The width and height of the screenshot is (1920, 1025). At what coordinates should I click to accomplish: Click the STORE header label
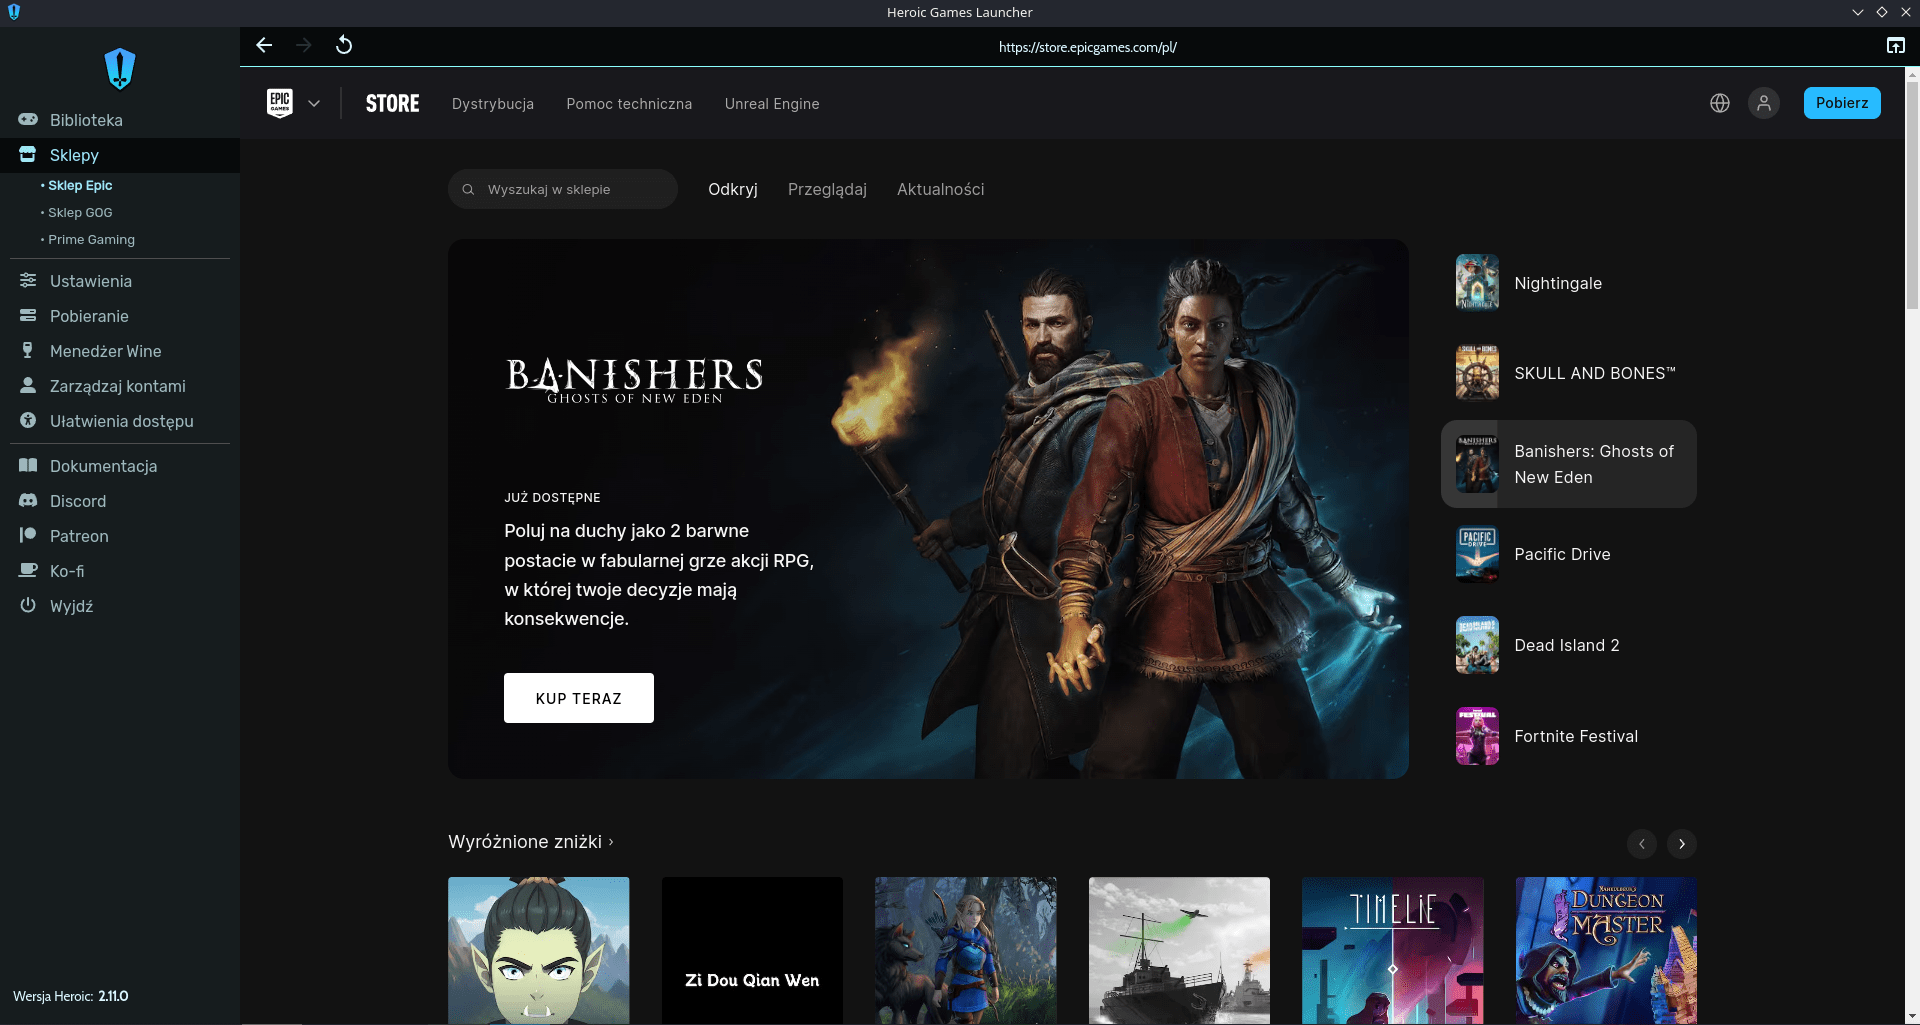point(392,103)
